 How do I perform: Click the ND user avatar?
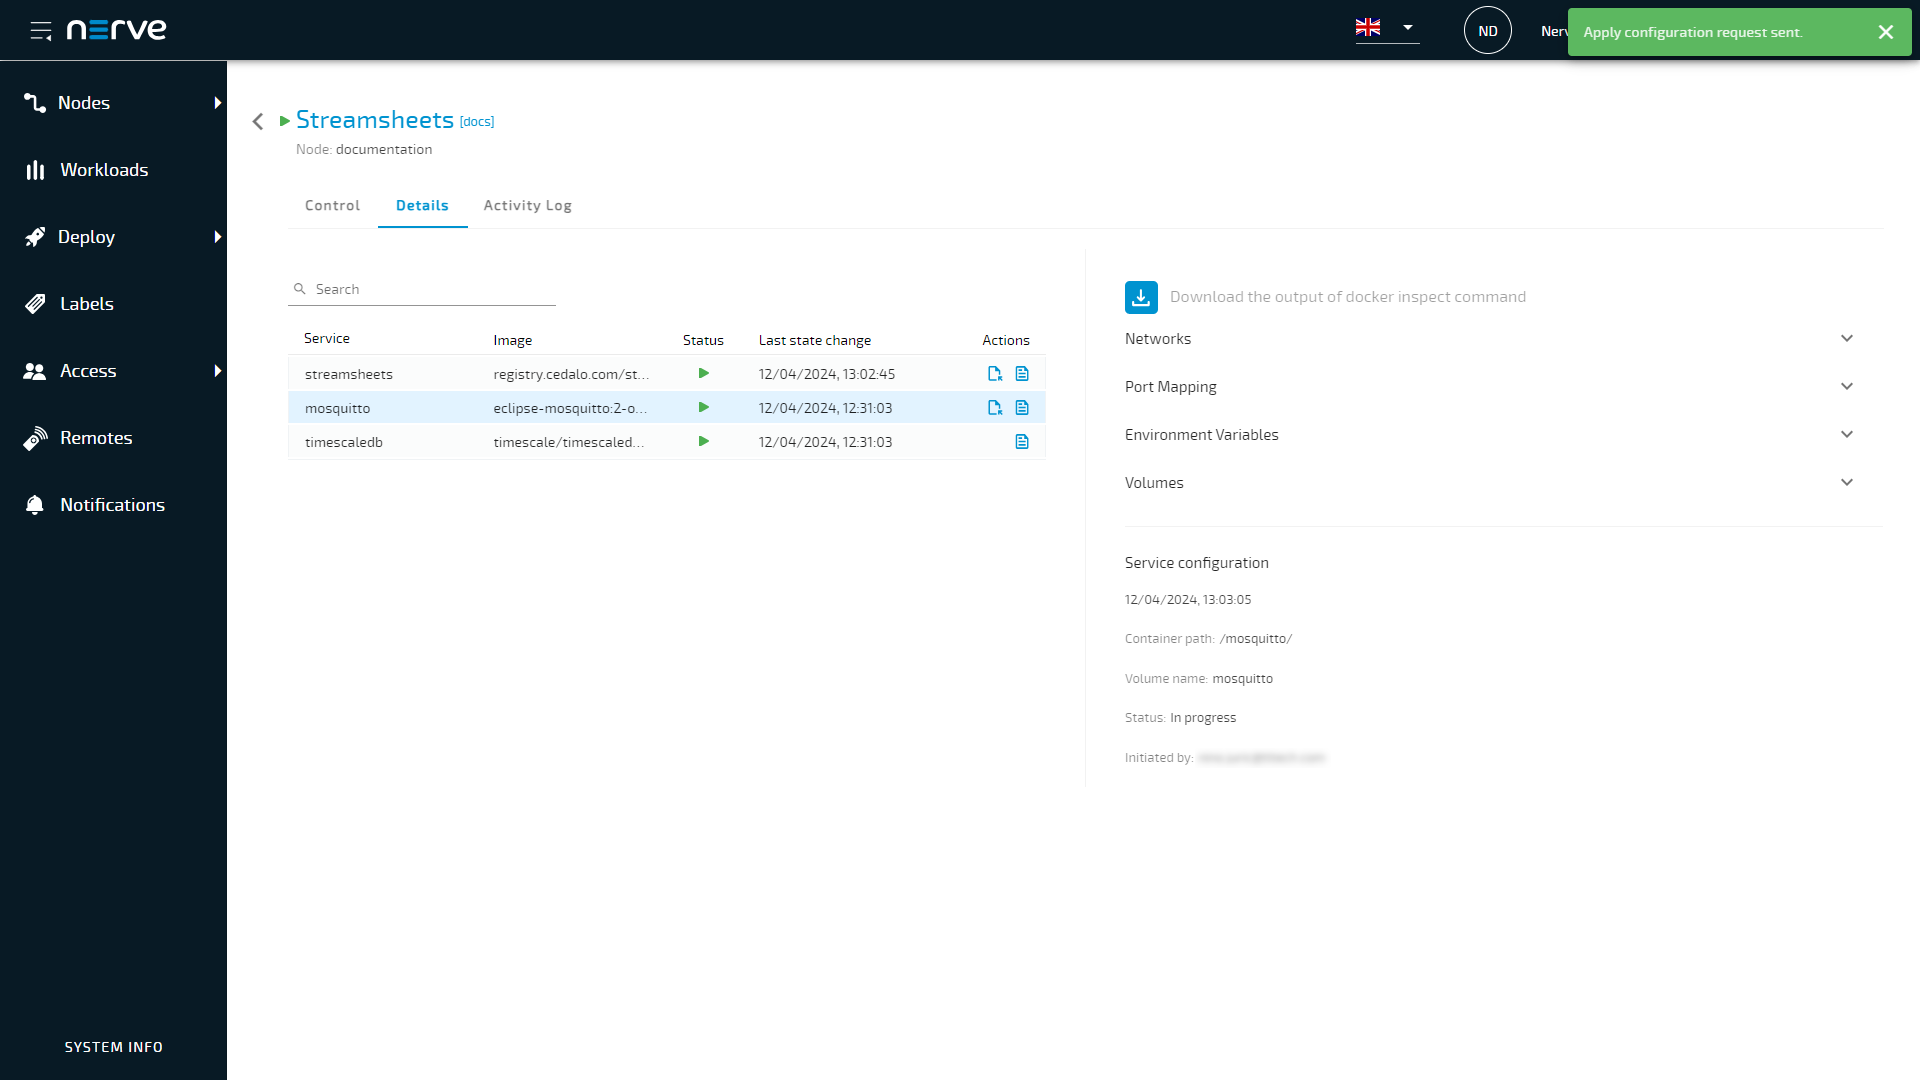tap(1487, 31)
